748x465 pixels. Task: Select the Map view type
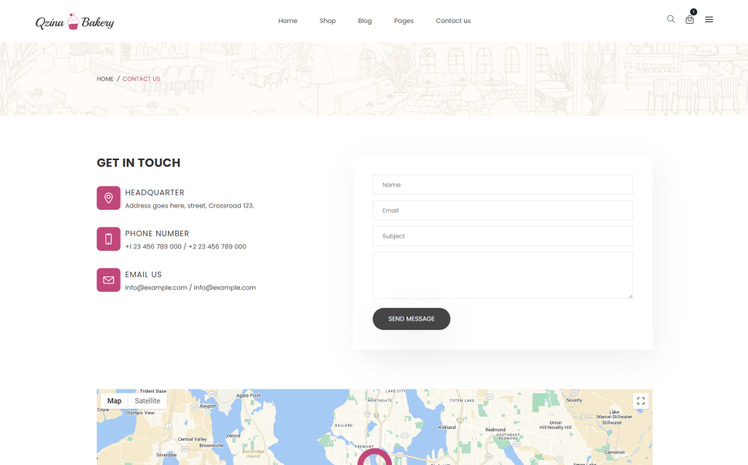(x=114, y=401)
